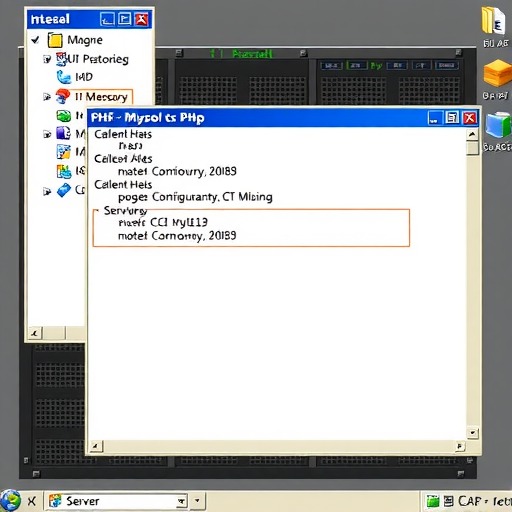
Task: Click the small arrow right of the Server box
Action: pyautogui.click(x=197, y=501)
